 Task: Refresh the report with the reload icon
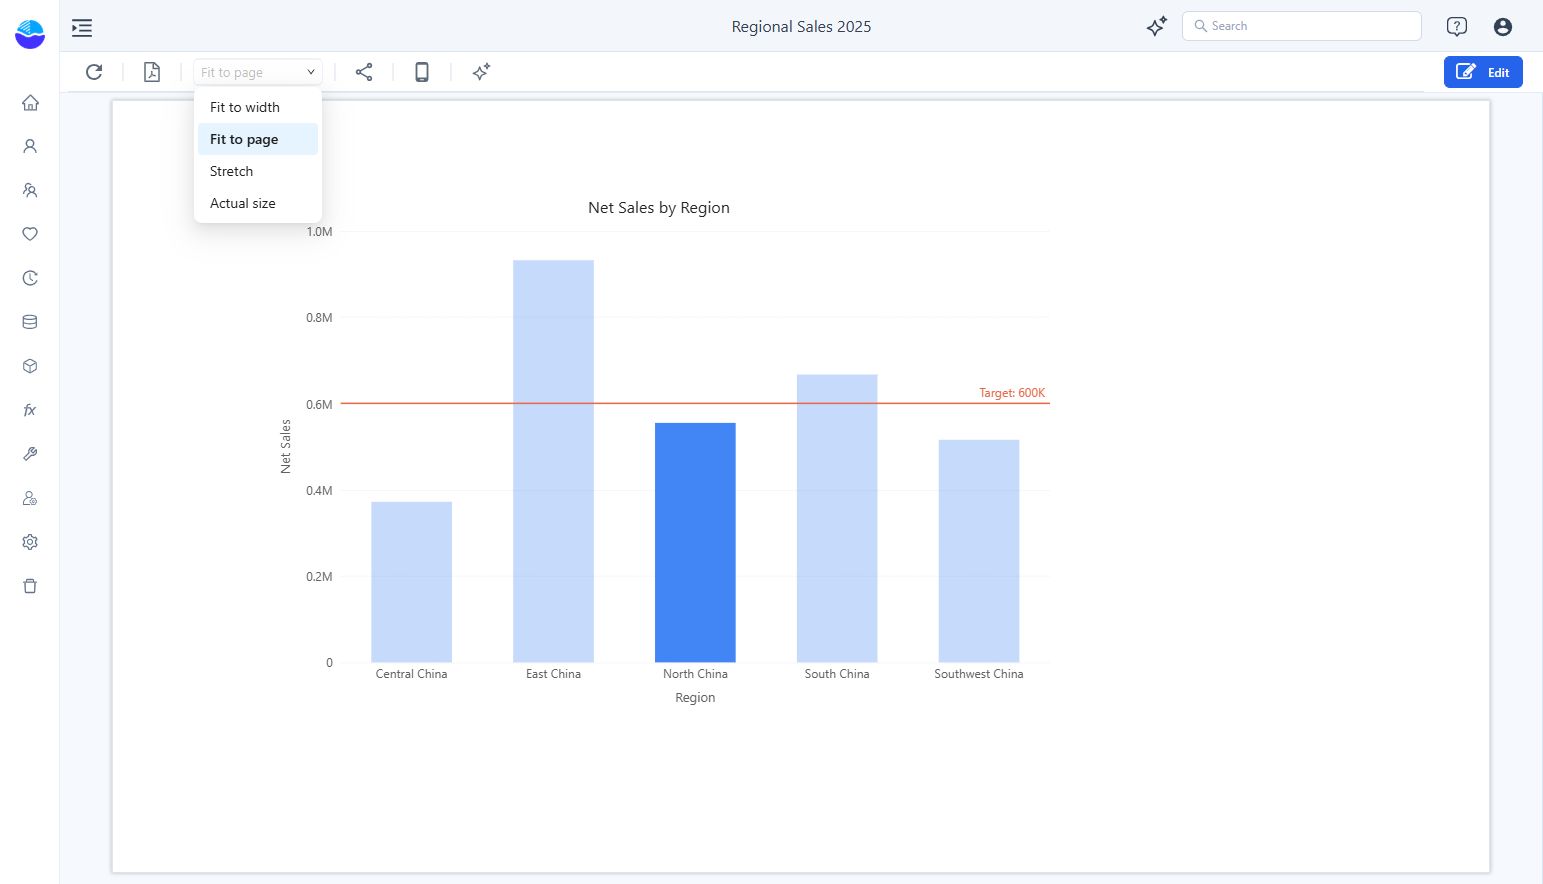tap(94, 72)
